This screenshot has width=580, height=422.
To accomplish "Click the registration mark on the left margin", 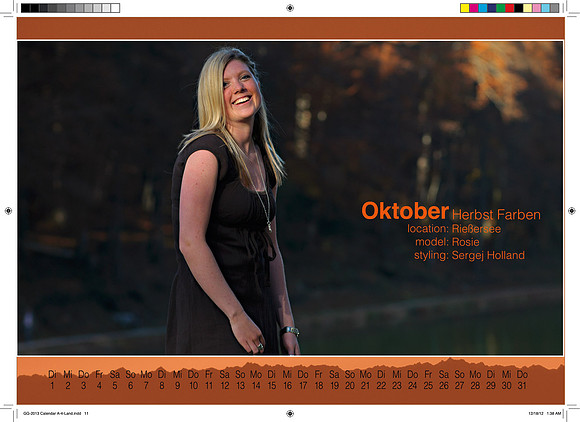I will pyautogui.click(x=8, y=211).
